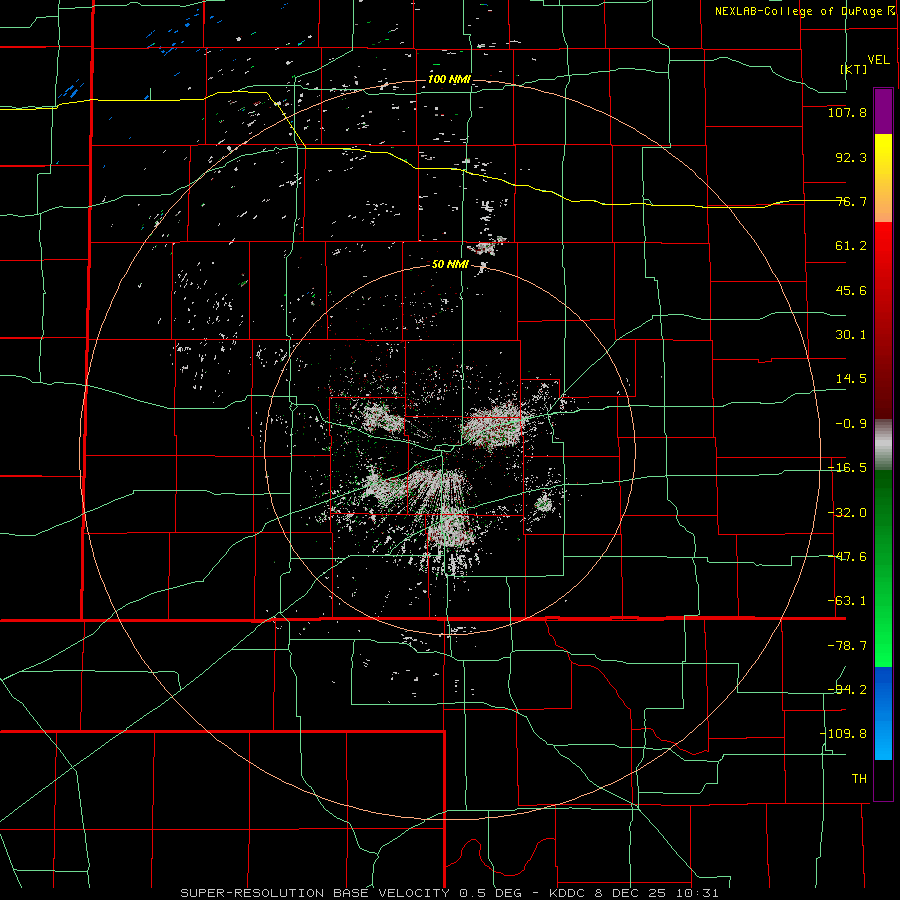The image size is (900, 900).
Task: Click the VEL legend title
Action: (x=878, y=60)
